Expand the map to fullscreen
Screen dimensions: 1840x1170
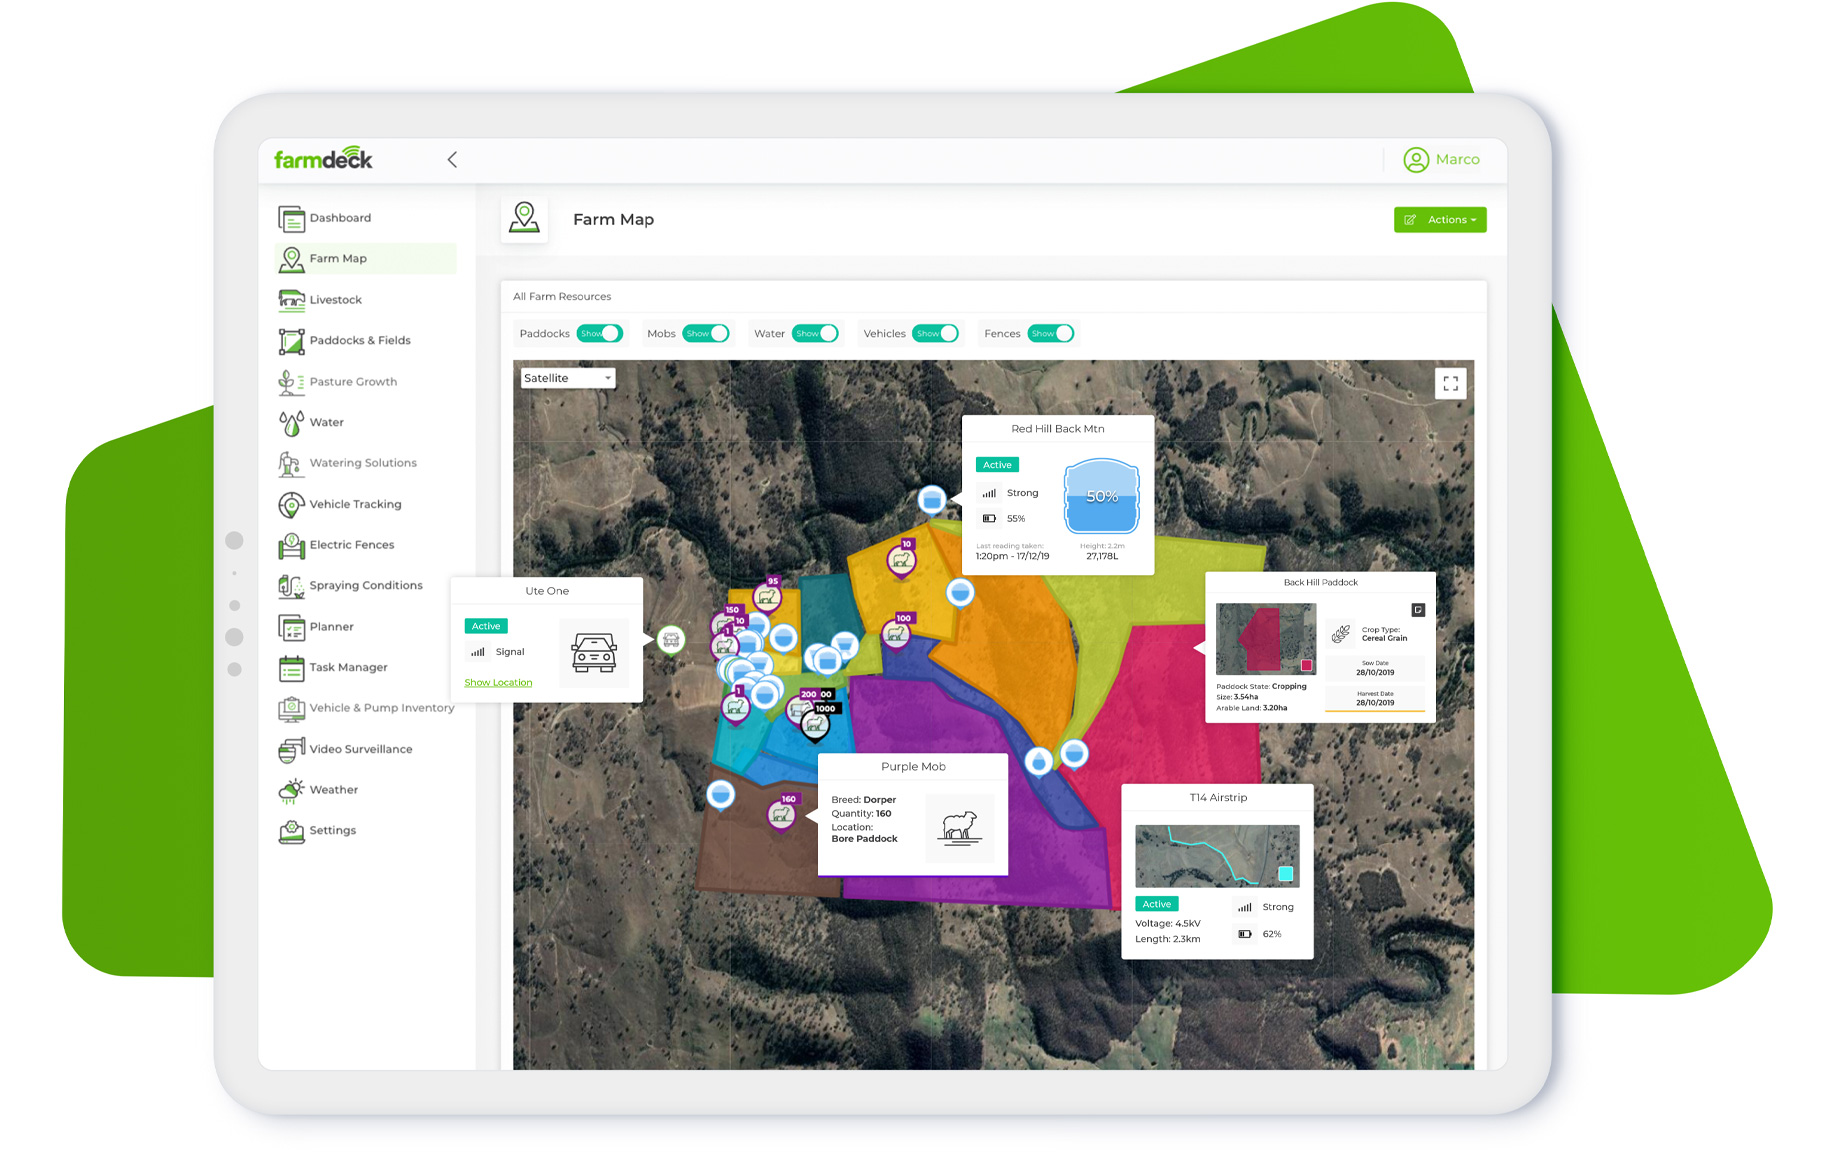pyautogui.click(x=1450, y=382)
